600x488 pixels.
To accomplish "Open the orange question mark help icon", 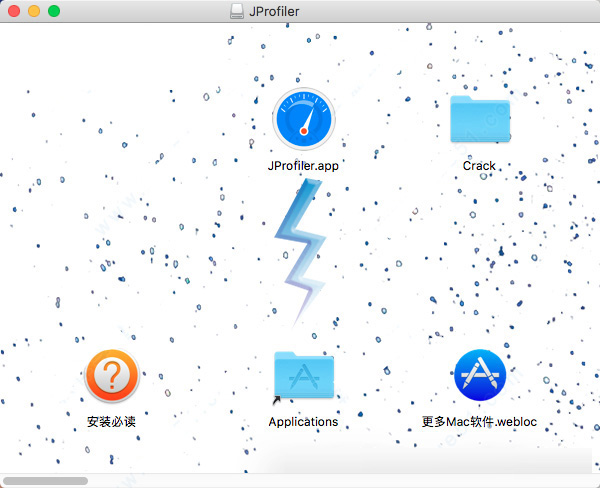I will point(112,376).
